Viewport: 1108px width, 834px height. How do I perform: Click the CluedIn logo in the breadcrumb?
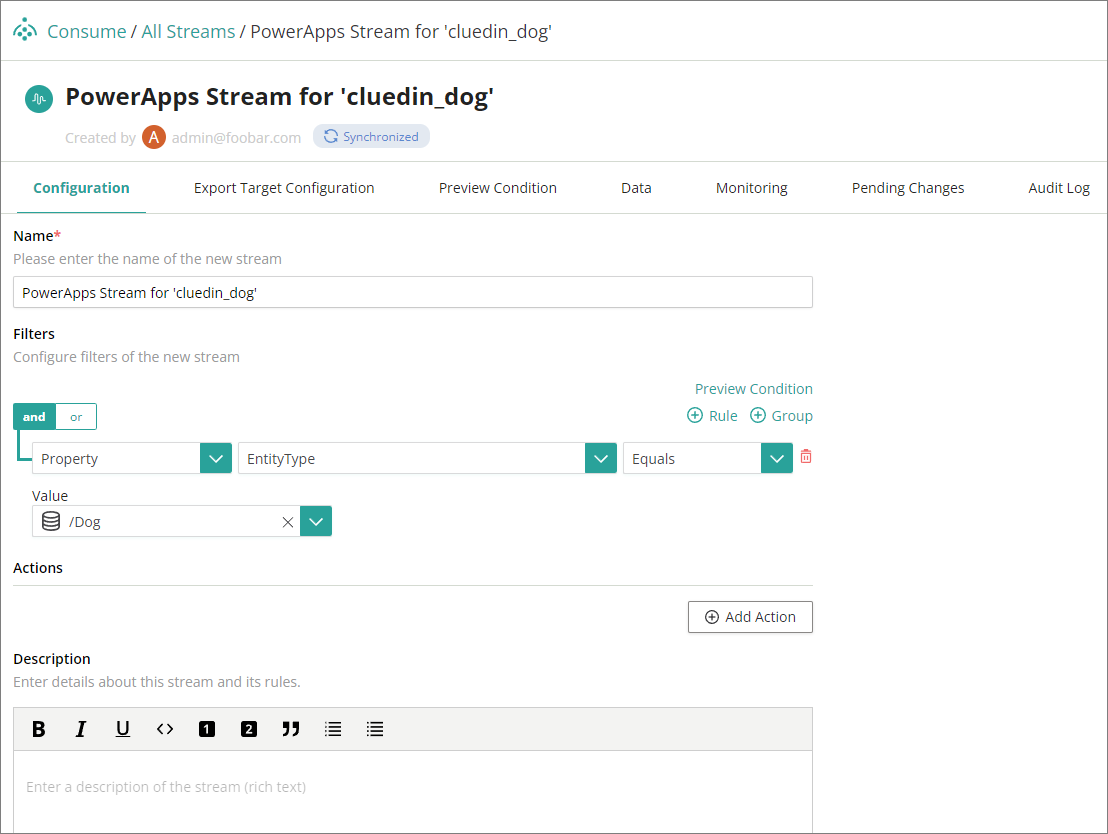[25, 30]
